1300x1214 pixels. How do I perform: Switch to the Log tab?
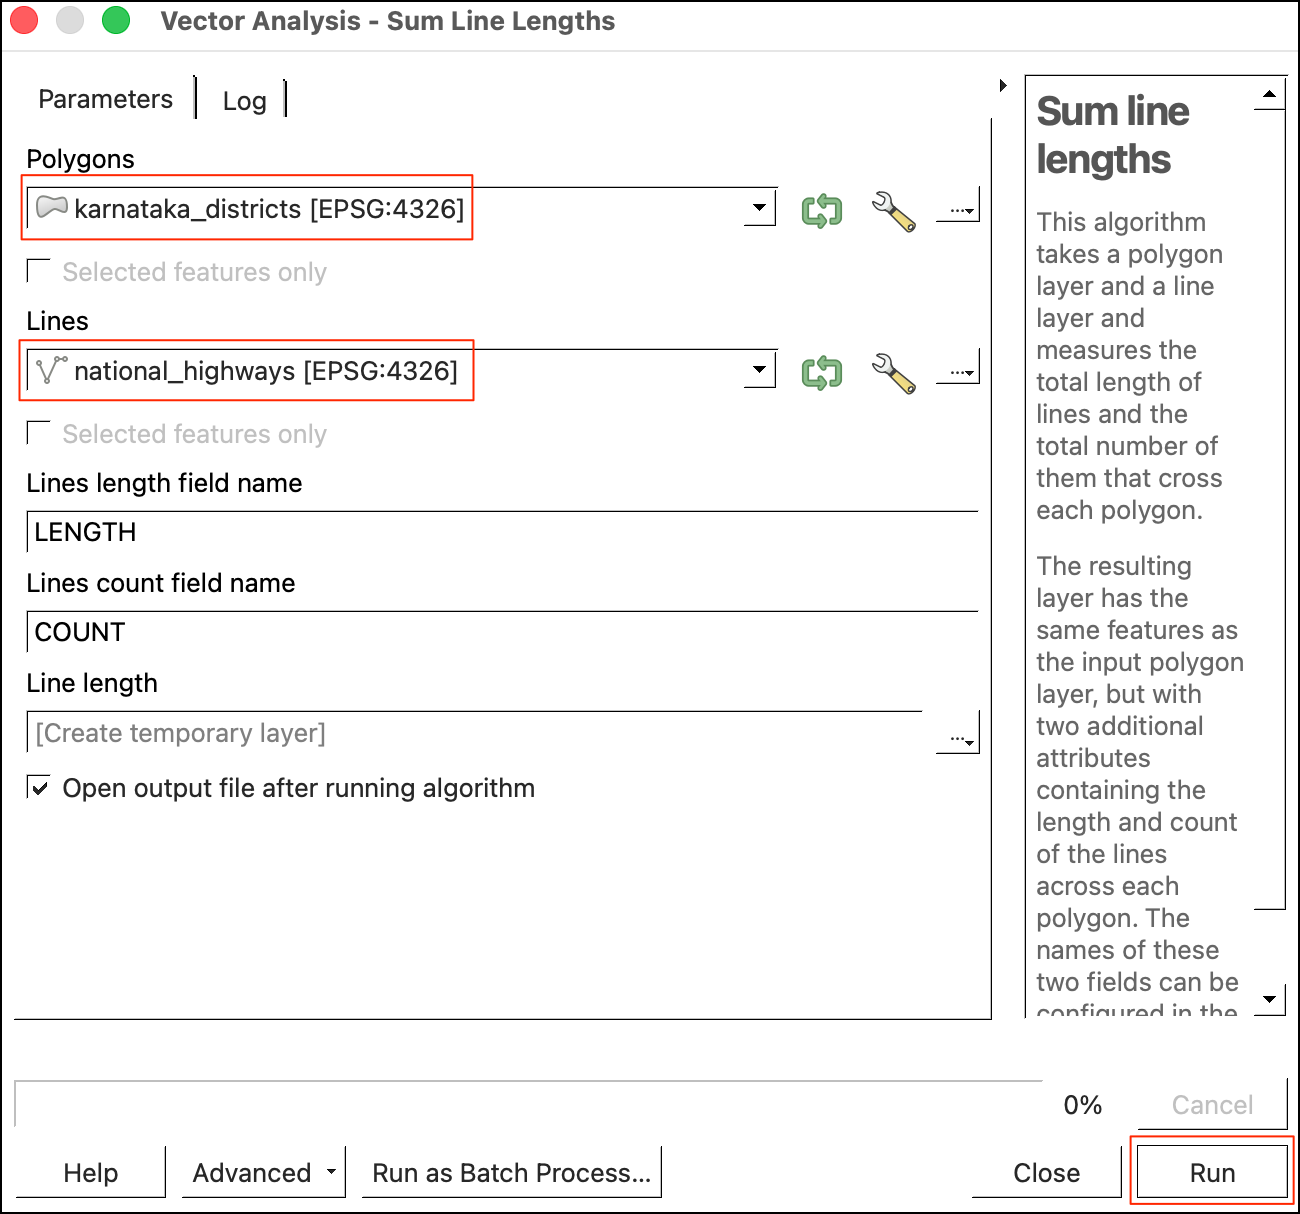(x=244, y=101)
